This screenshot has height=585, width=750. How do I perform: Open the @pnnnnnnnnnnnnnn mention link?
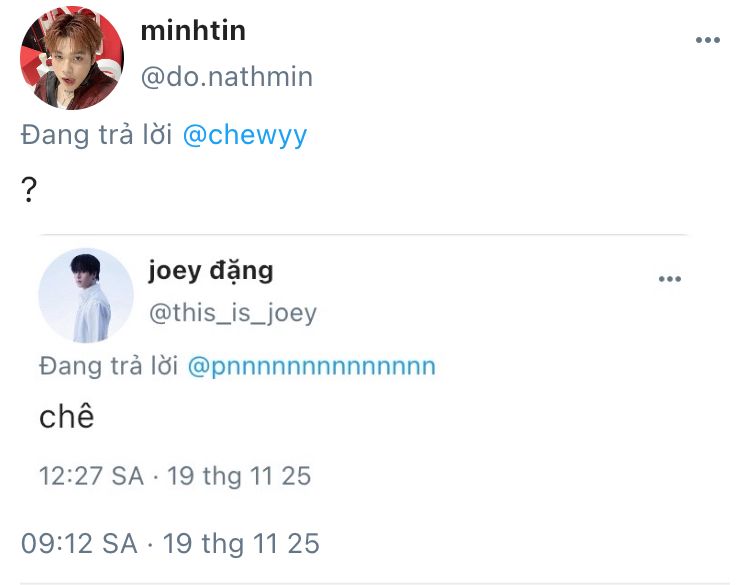(311, 366)
